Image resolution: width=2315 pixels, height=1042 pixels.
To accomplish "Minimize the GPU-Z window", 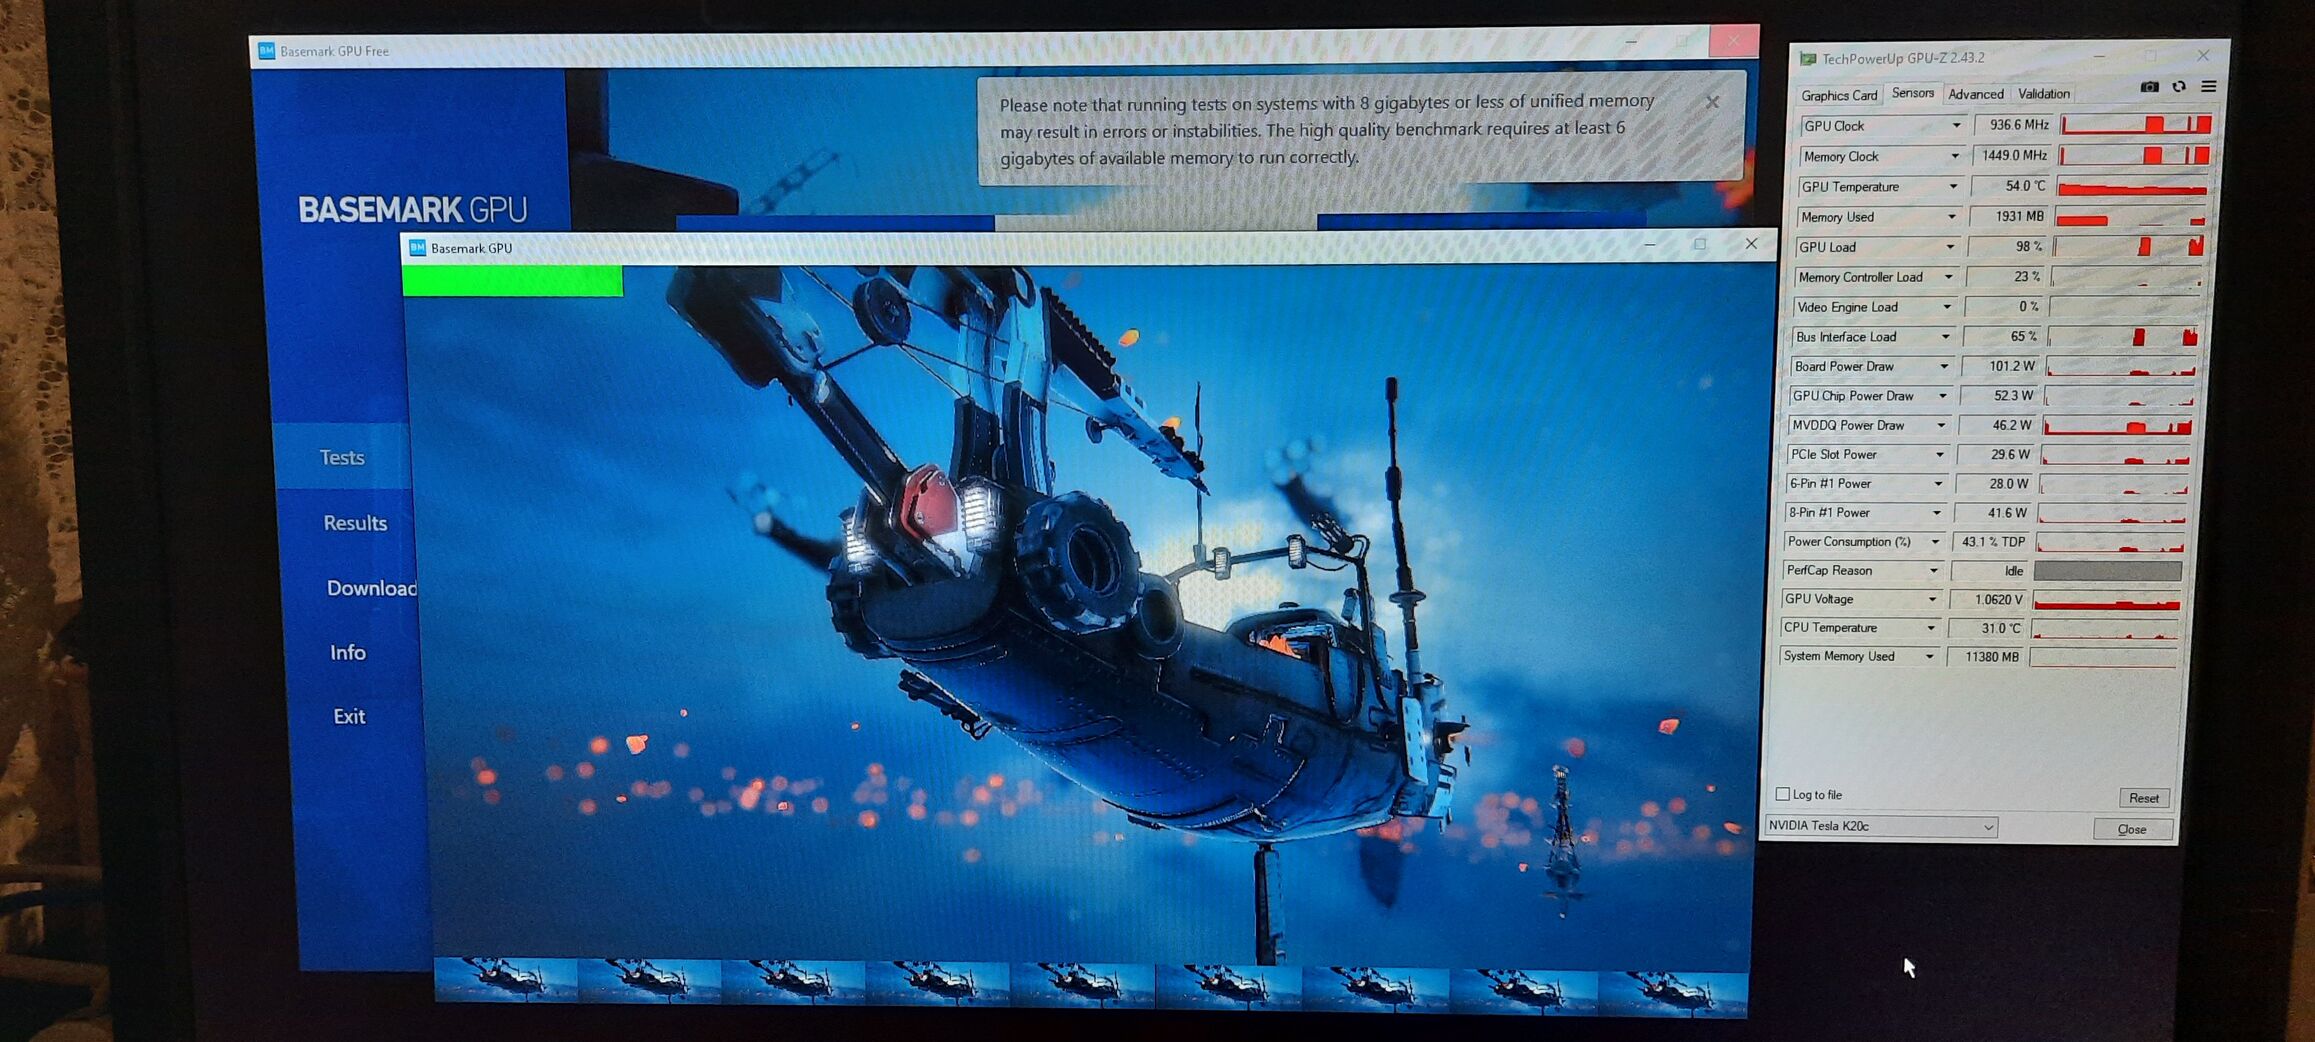I will pyautogui.click(x=2099, y=56).
